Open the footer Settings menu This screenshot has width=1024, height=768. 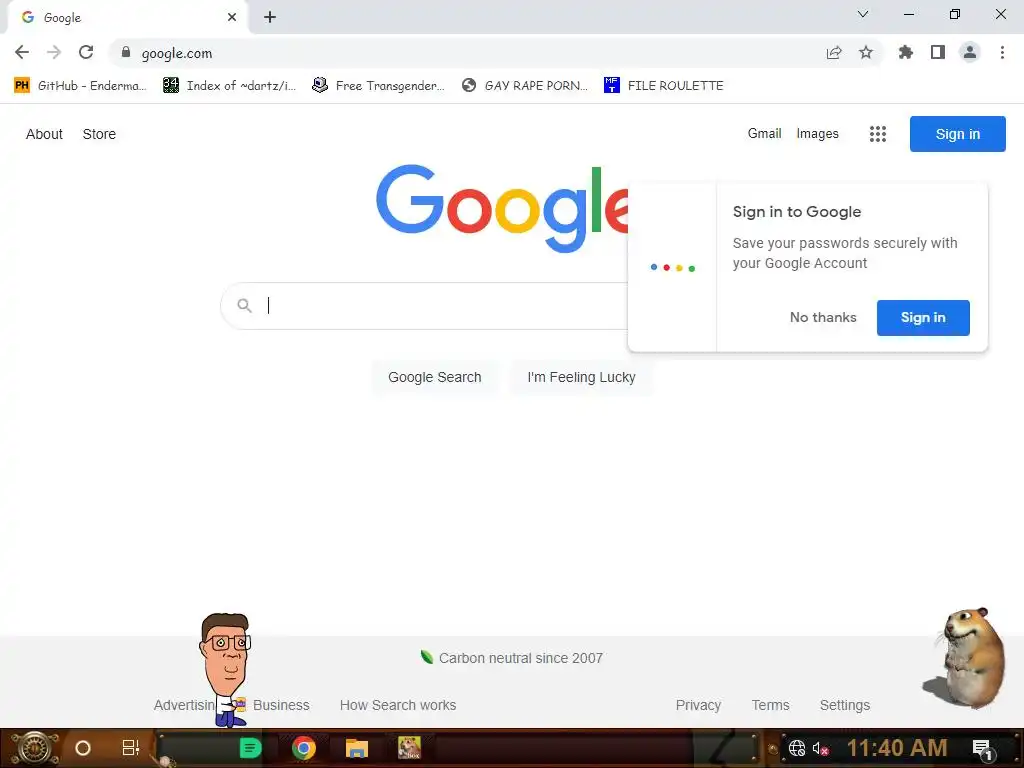pos(844,705)
